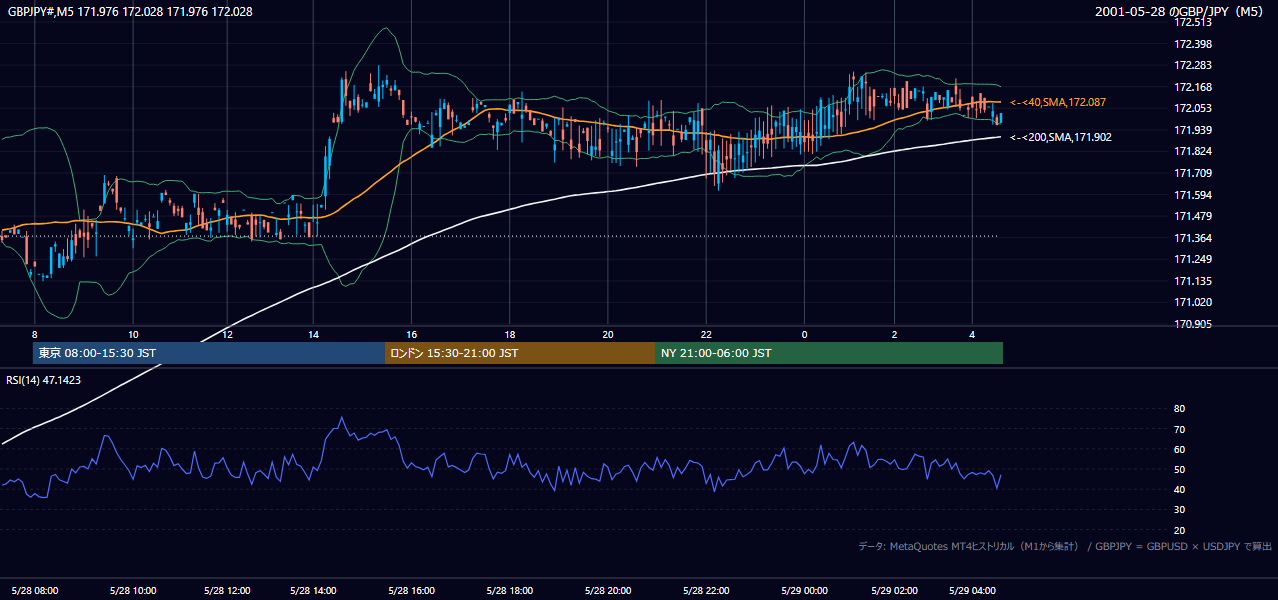Click the 171.709 price axis label
This screenshot has width=1278, height=600.
coord(1192,173)
